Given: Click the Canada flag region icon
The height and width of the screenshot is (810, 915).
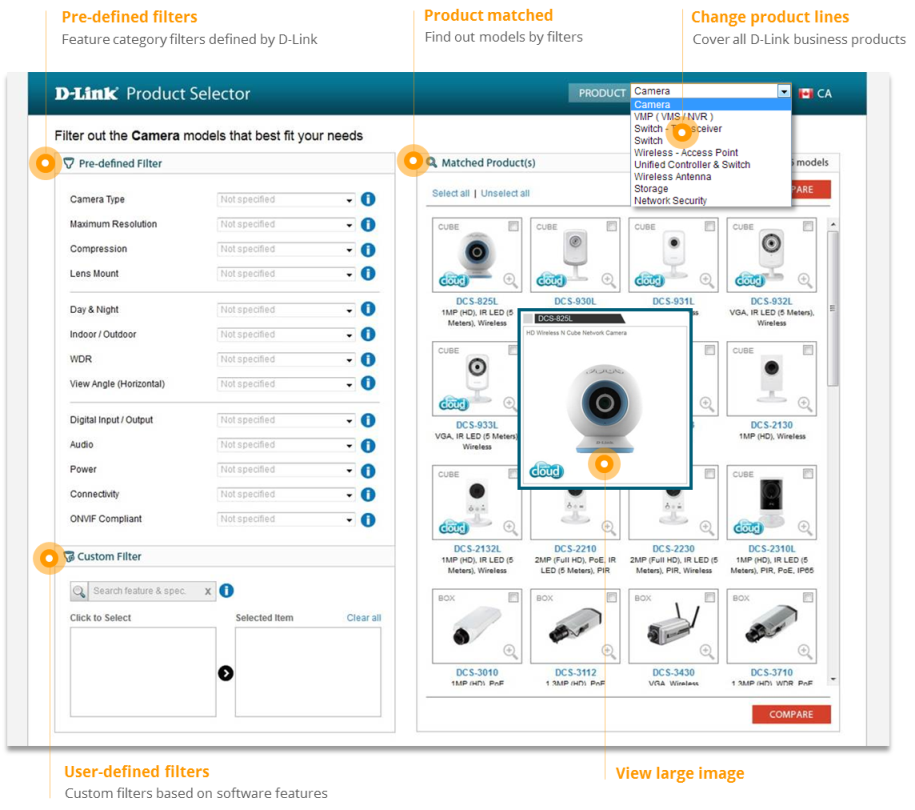Looking at the screenshot, I should point(806,93).
